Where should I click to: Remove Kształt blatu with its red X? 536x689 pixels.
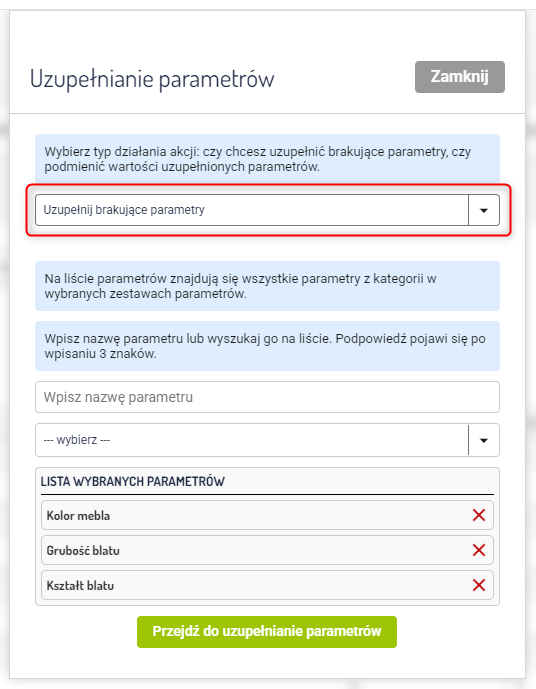click(478, 585)
